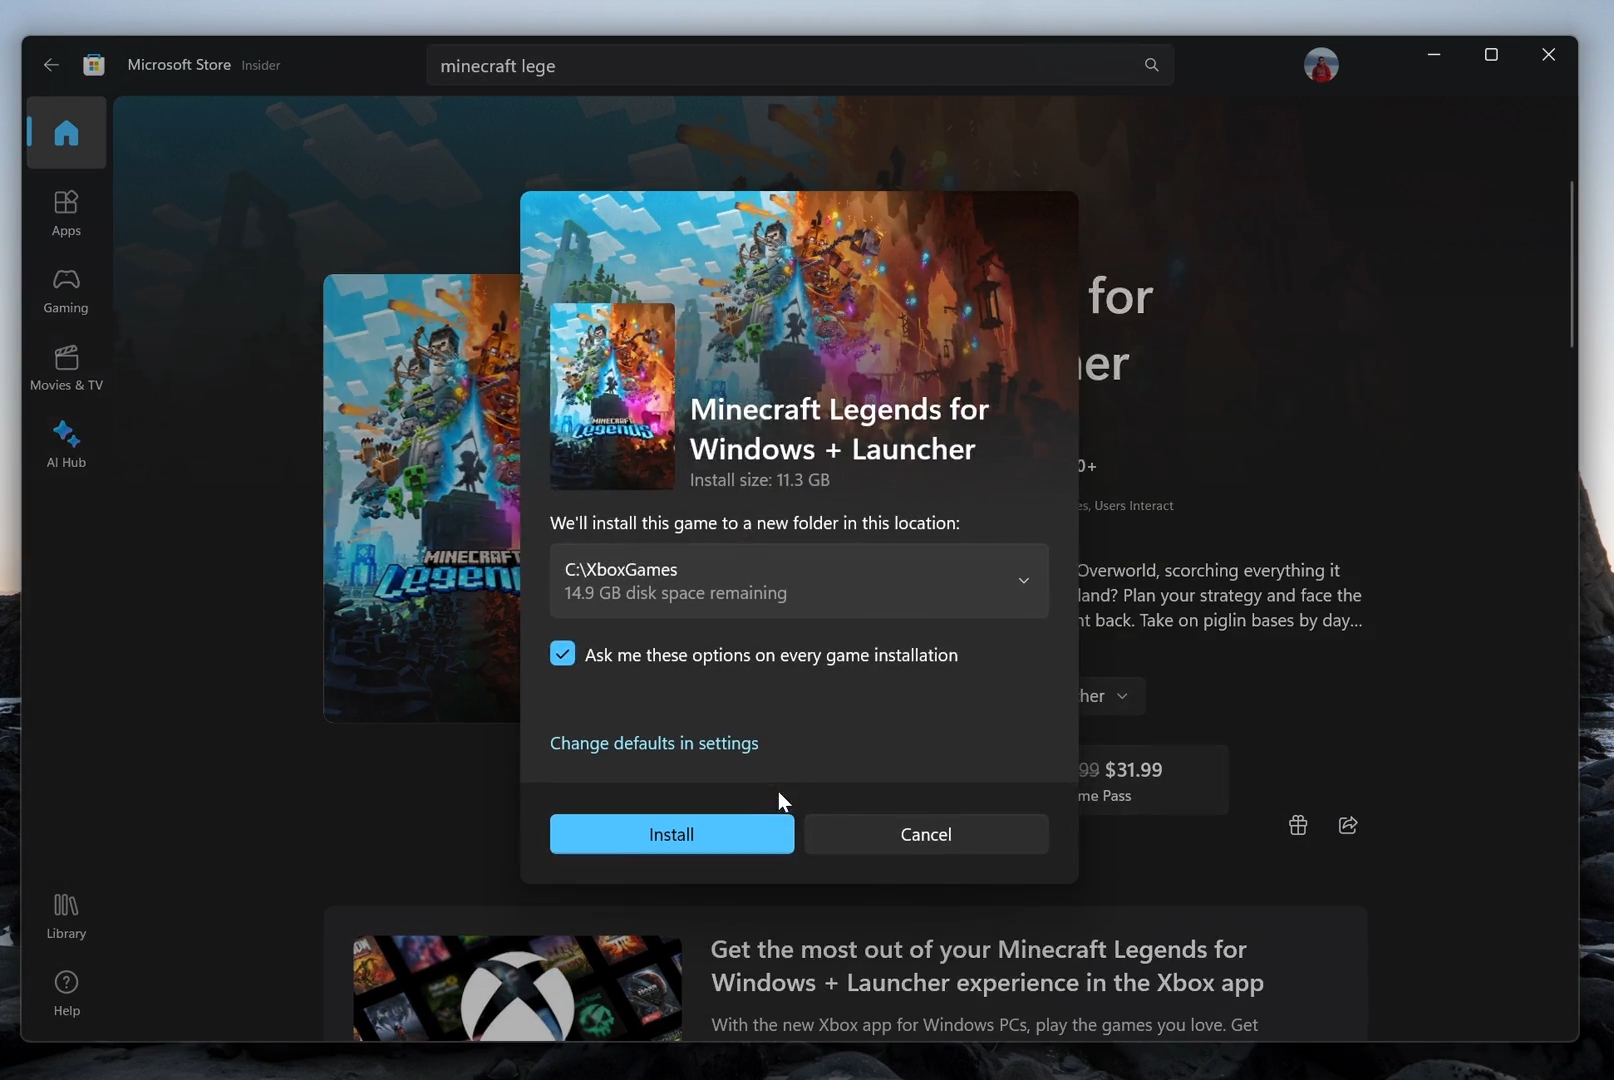Click the search field with minecraft lege
Image resolution: width=1614 pixels, height=1080 pixels.
[800, 65]
